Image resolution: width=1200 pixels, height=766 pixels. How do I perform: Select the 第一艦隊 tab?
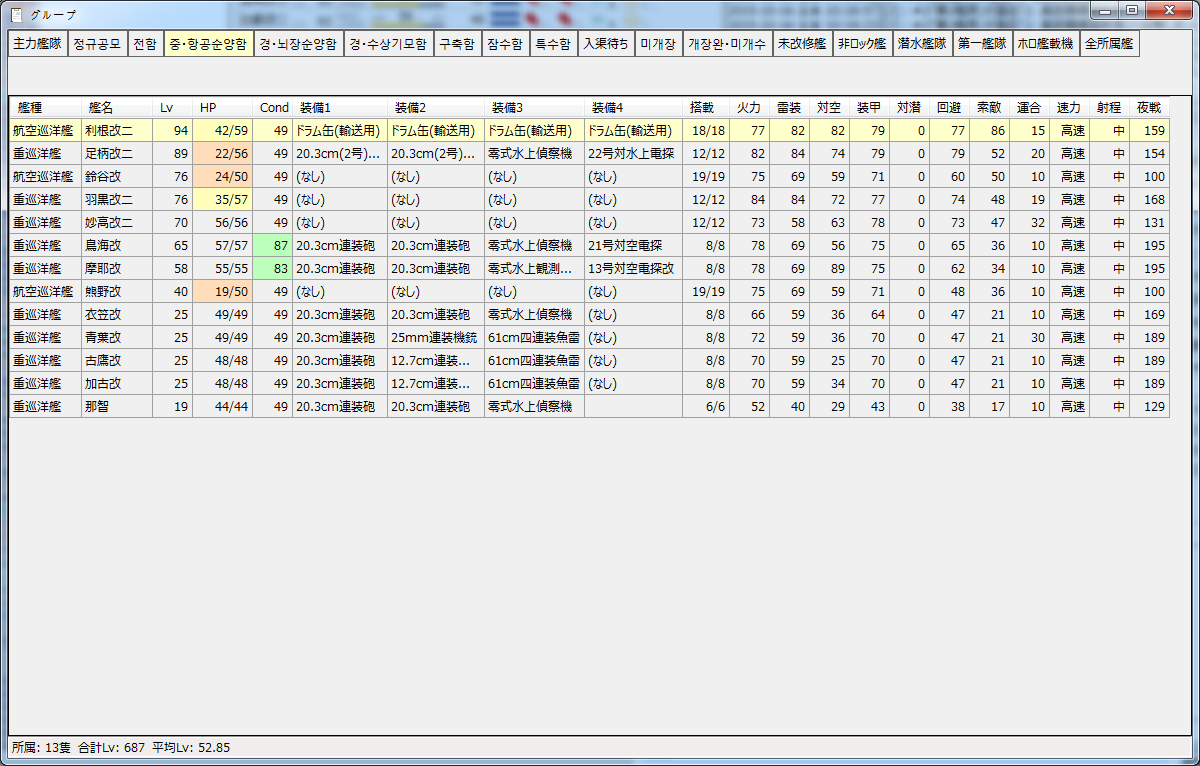point(981,45)
